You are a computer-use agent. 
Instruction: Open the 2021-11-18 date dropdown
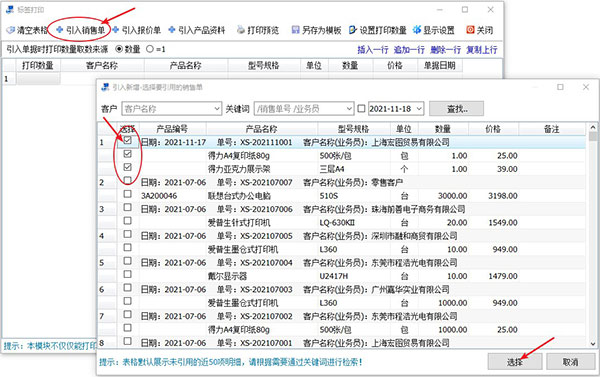pyautogui.click(x=419, y=109)
